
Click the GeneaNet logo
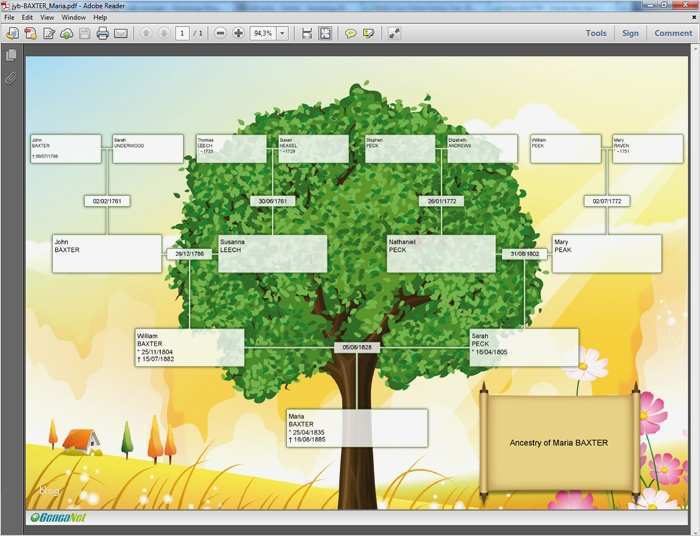click(x=58, y=518)
